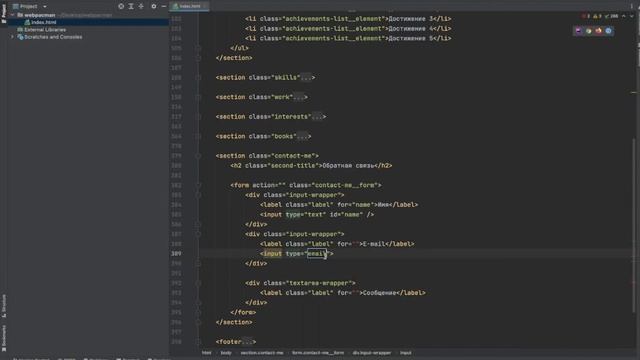Click the section.contact-me breadcrumb

click(x=262, y=353)
